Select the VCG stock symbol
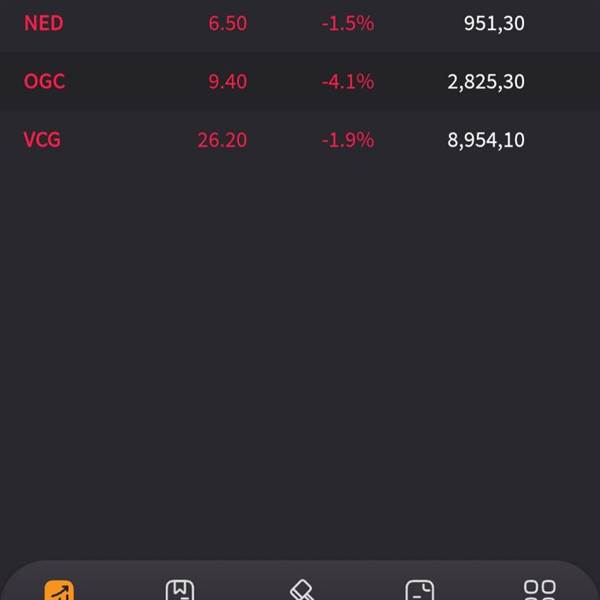 [42, 140]
